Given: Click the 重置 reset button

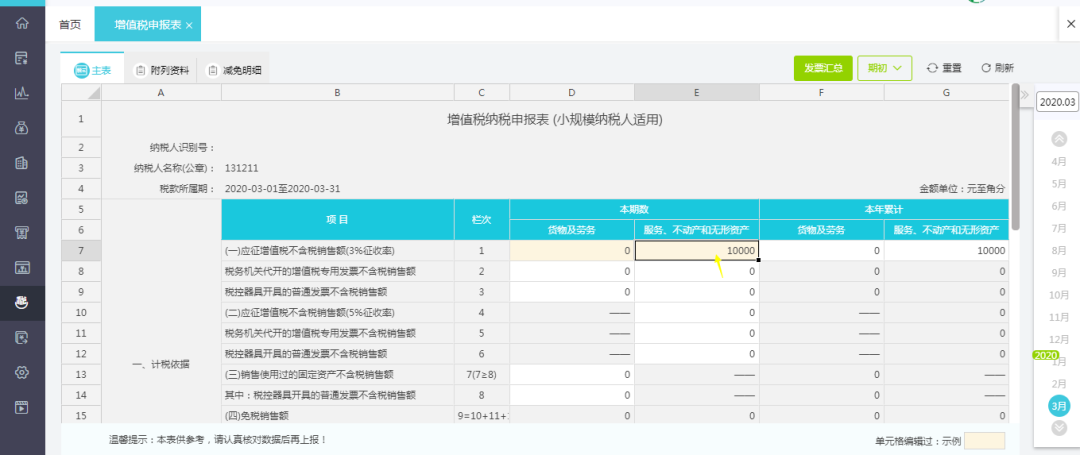Looking at the screenshot, I should point(944,68).
